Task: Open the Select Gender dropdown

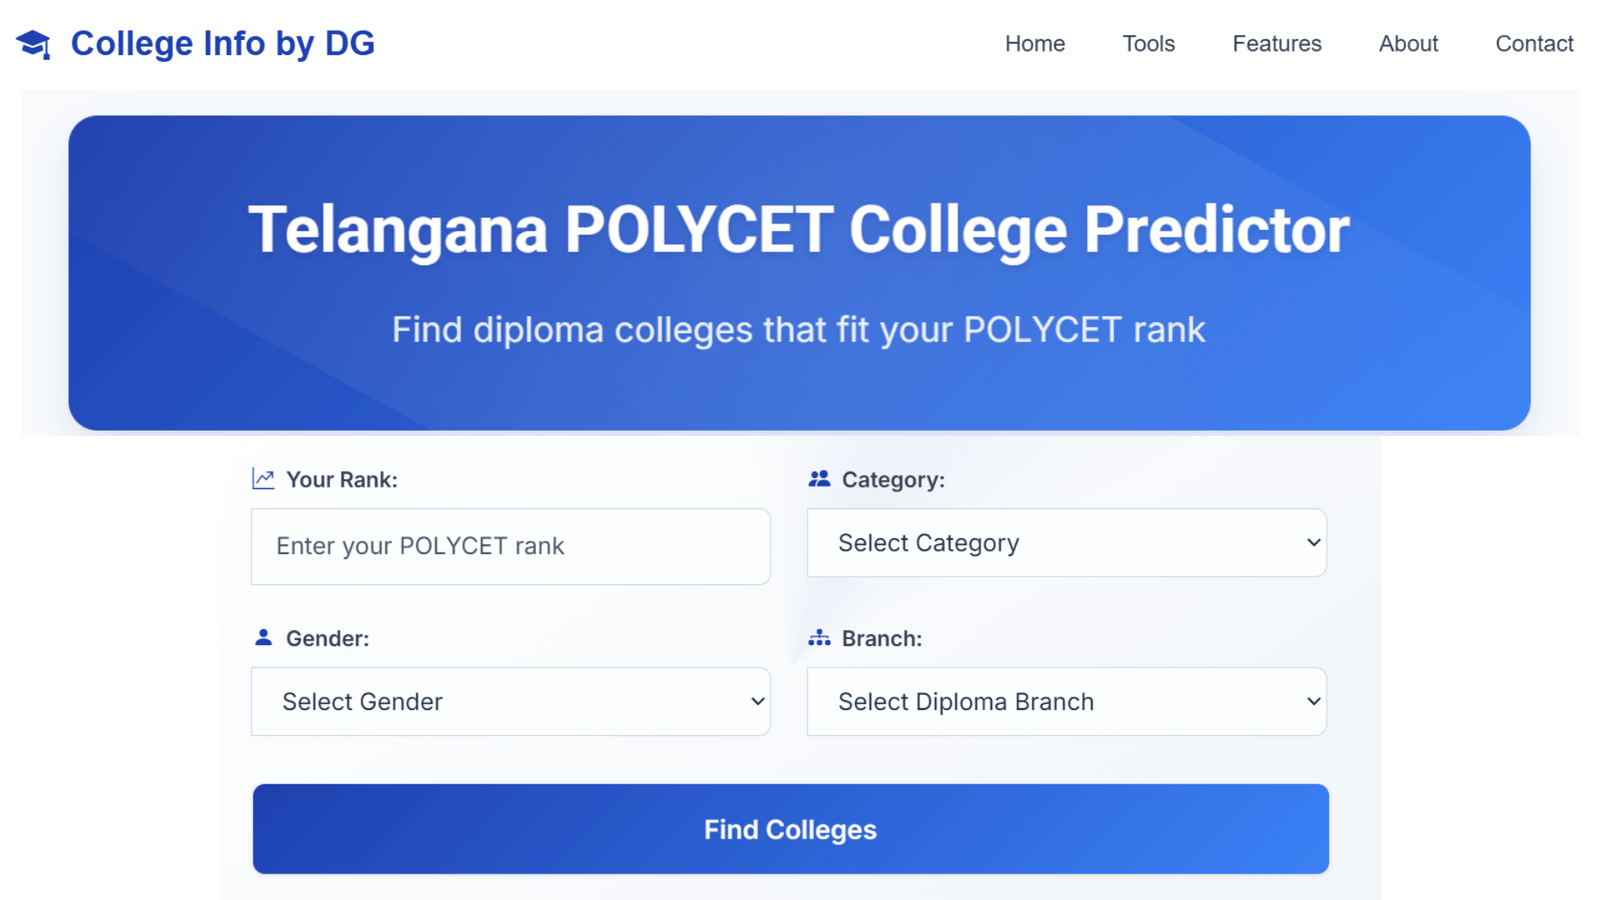Action: point(510,701)
